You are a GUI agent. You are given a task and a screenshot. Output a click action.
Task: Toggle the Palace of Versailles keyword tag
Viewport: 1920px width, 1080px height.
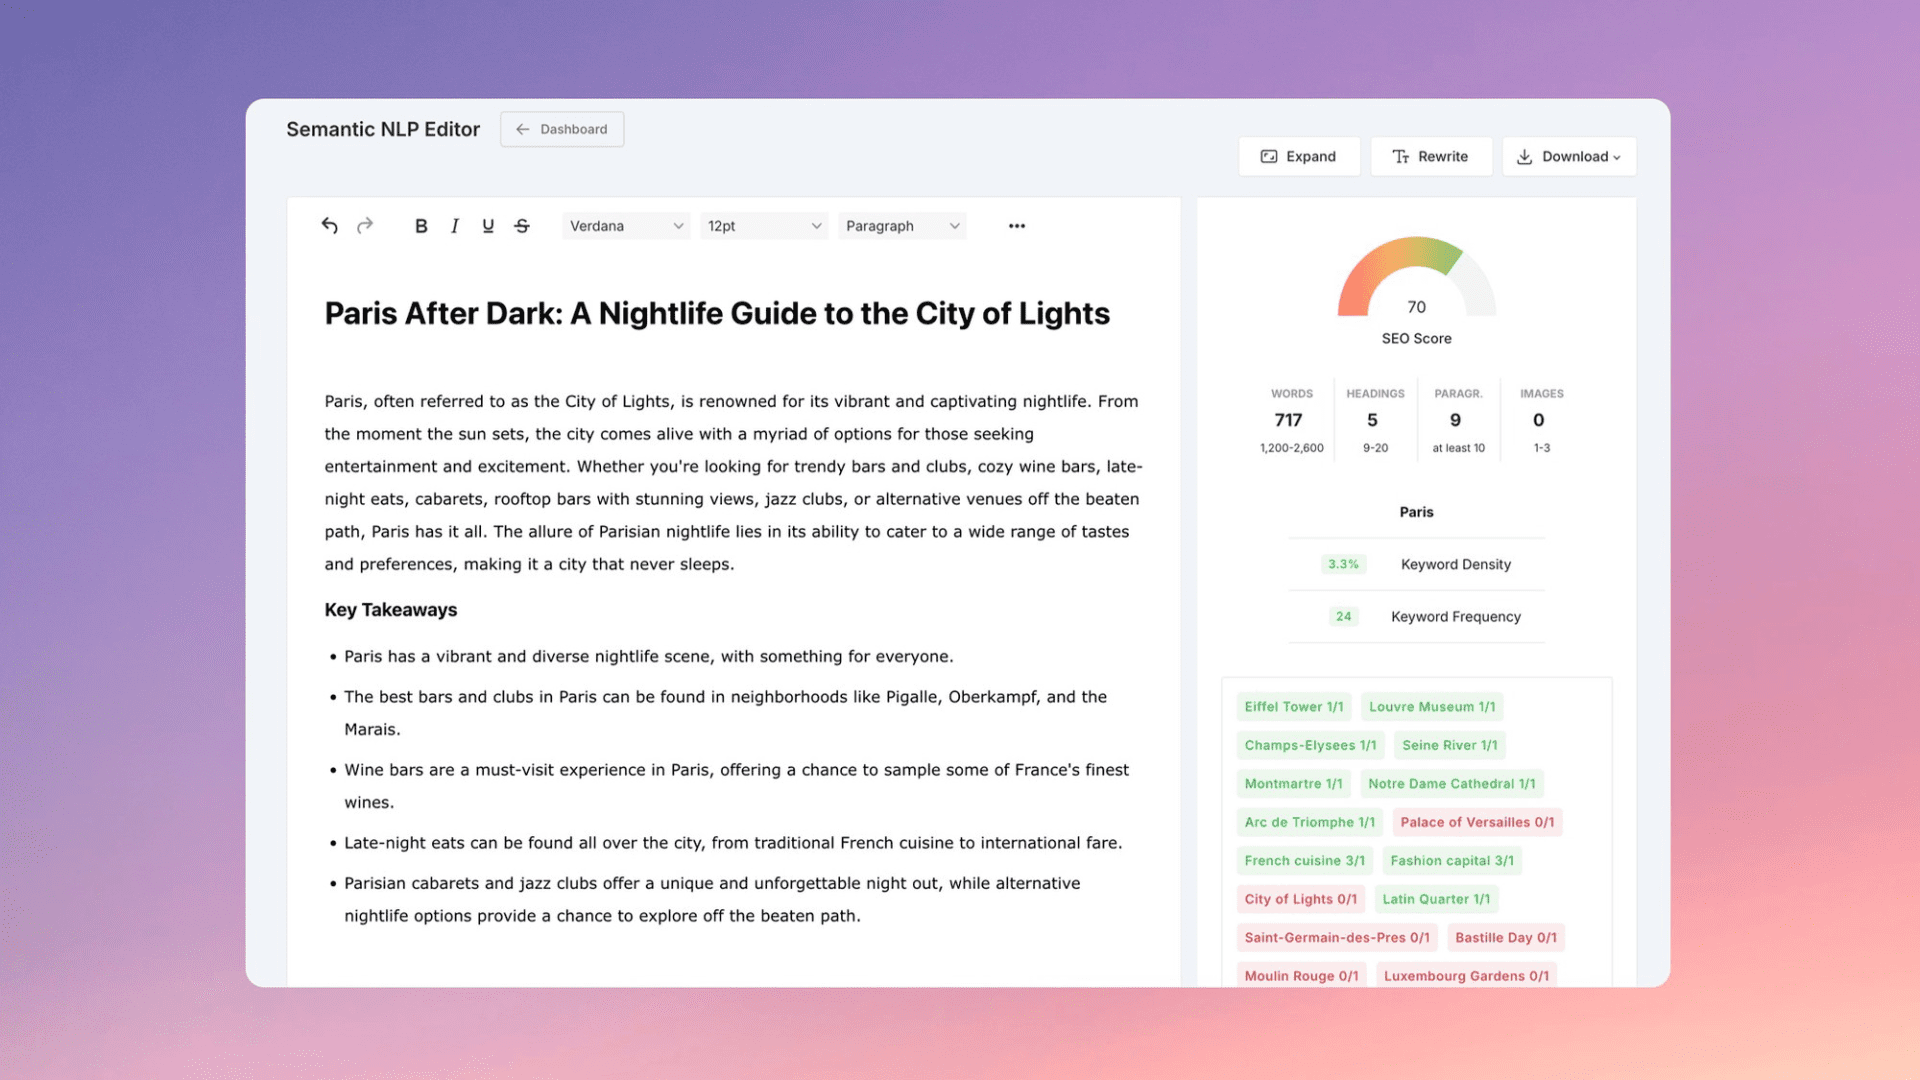(1476, 822)
